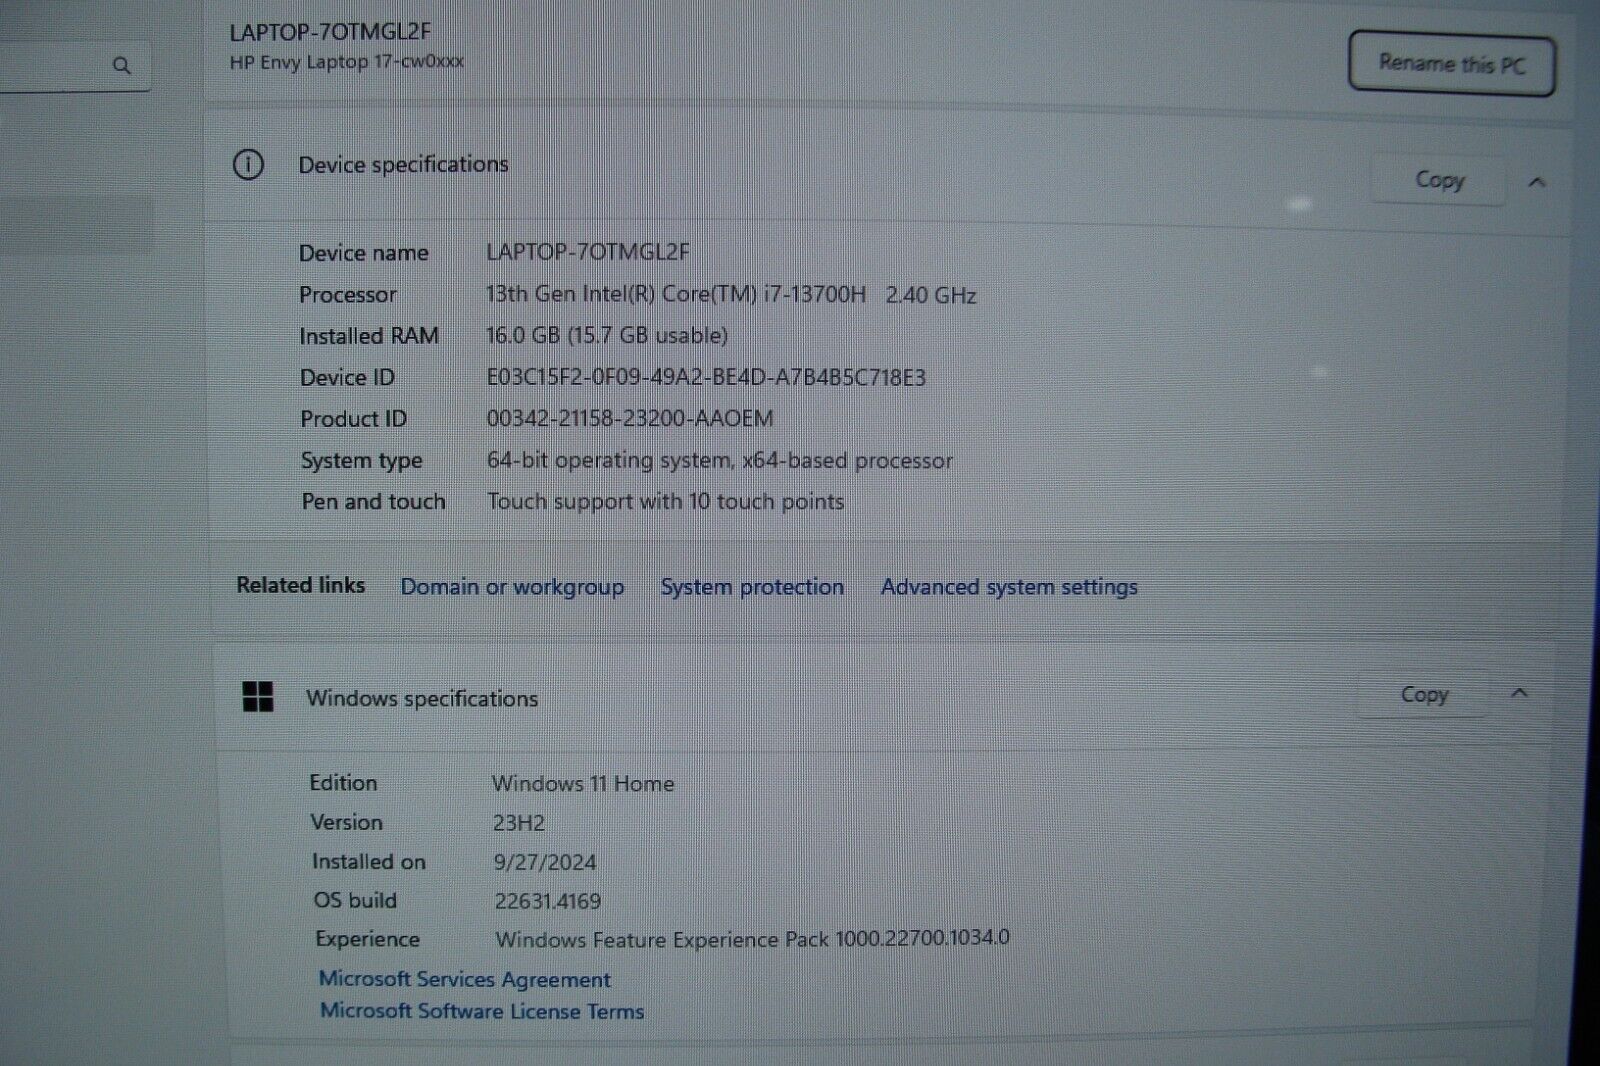Image resolution: width=1600 pixels, height=1066 pixels.
Task: Click the Rename this PC button
Action: (x=1451, y=64)
